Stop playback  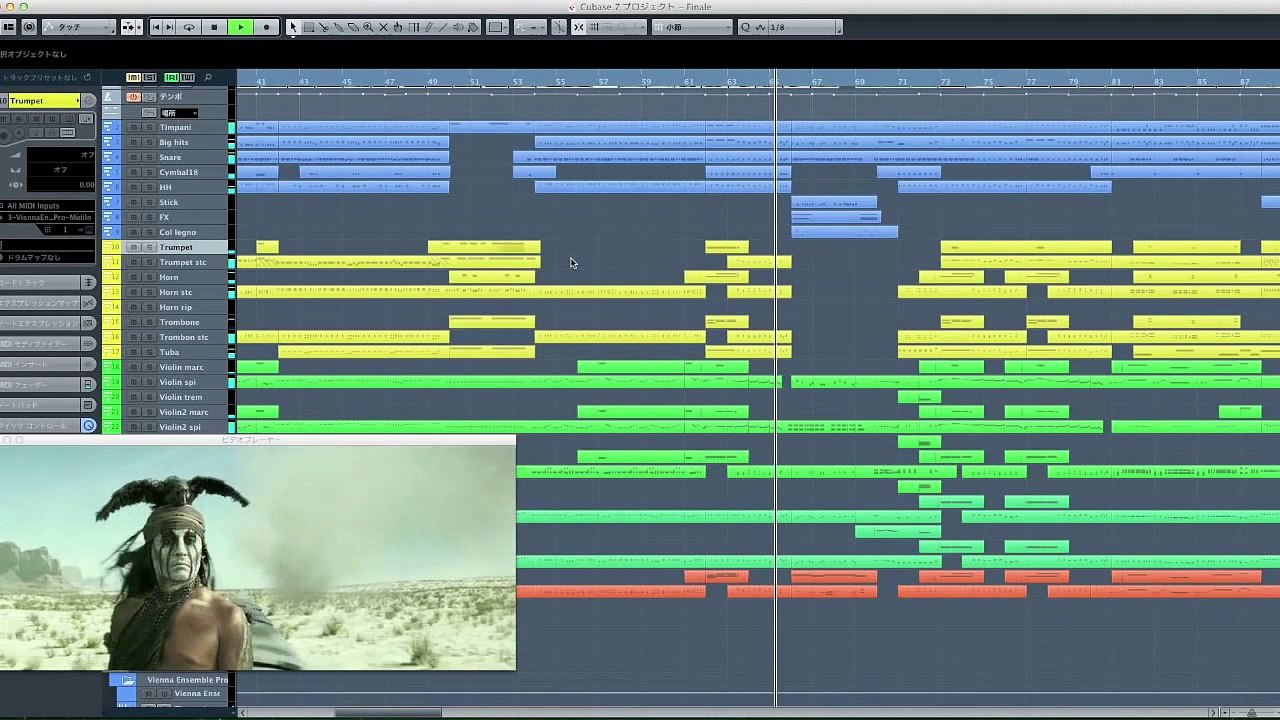(214, 27)
